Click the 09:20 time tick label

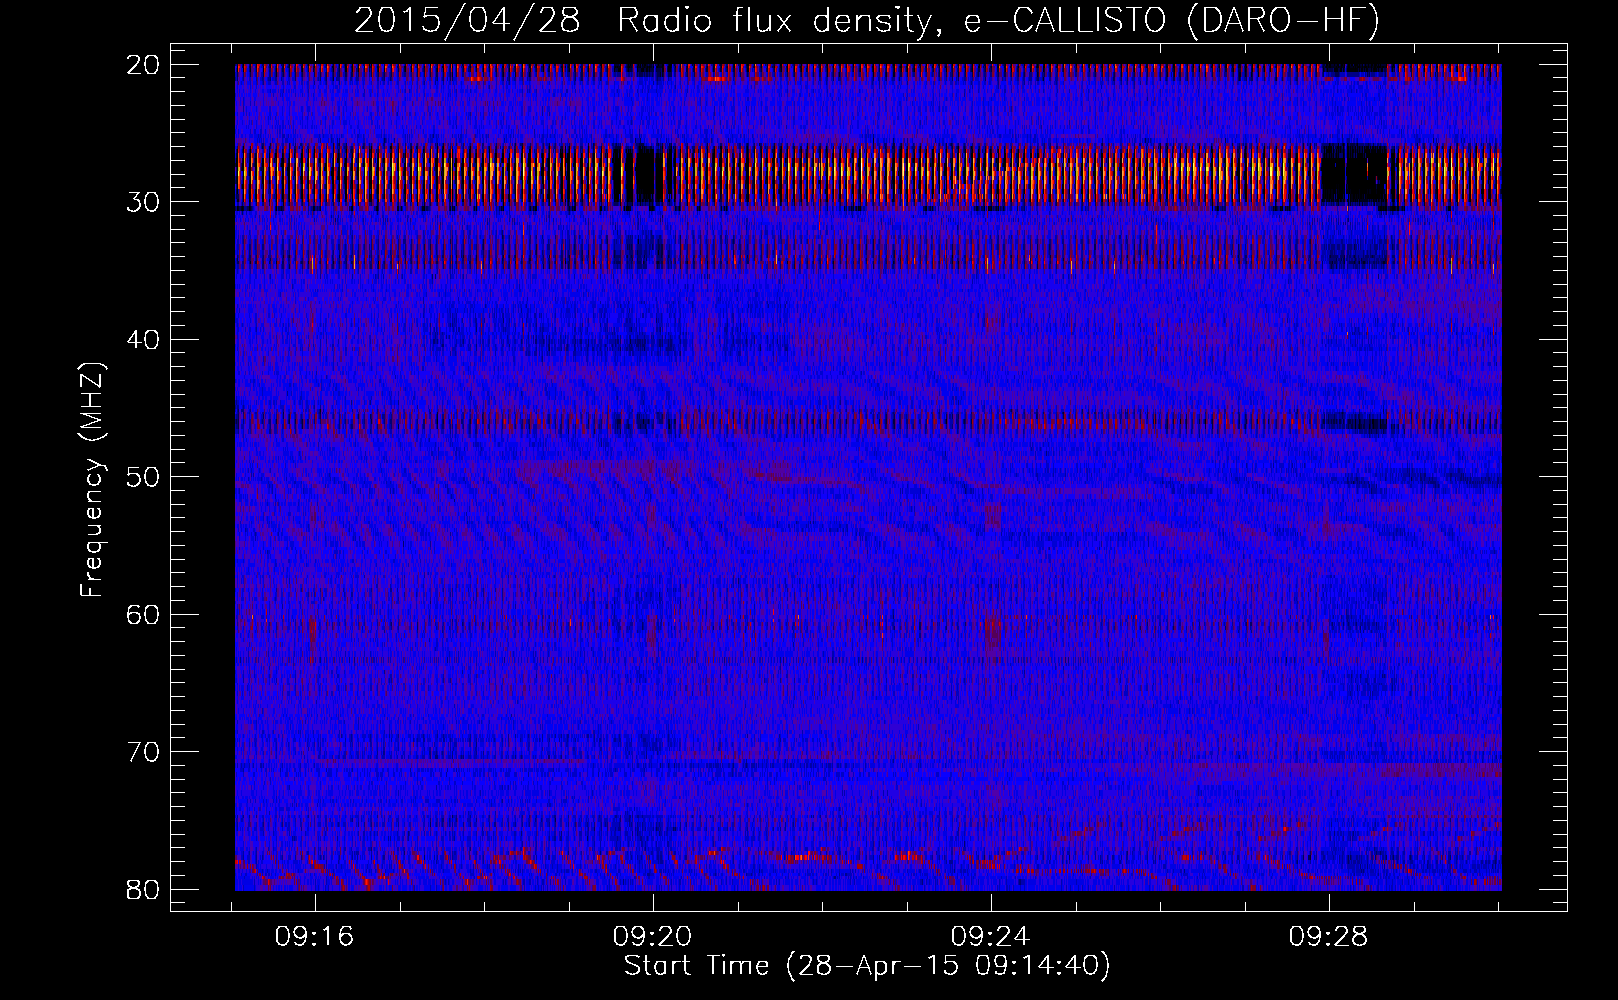click(x=653, y=937)
